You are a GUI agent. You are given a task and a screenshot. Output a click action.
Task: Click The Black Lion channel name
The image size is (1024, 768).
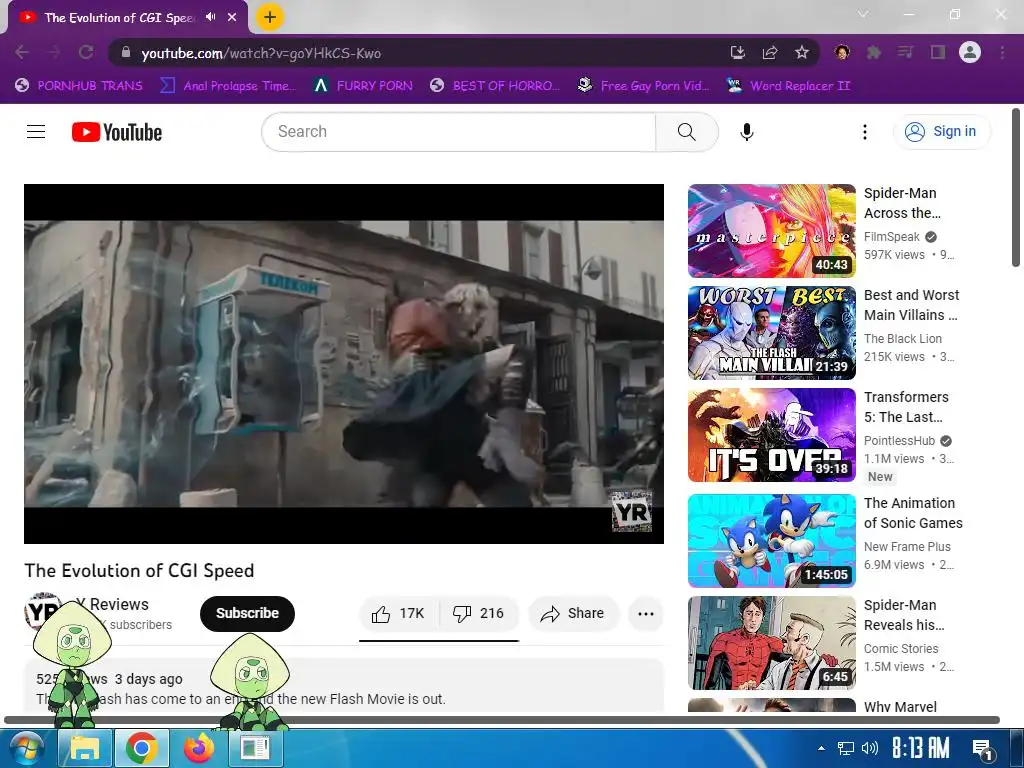pyautogui.click(x=903, y=339)
